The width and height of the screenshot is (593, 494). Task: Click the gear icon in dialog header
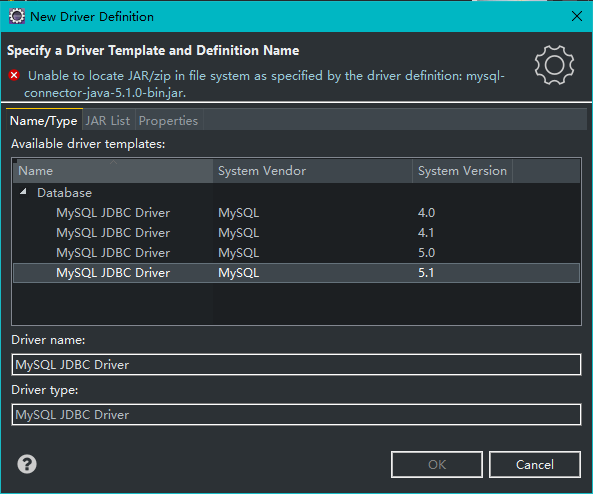554,65
